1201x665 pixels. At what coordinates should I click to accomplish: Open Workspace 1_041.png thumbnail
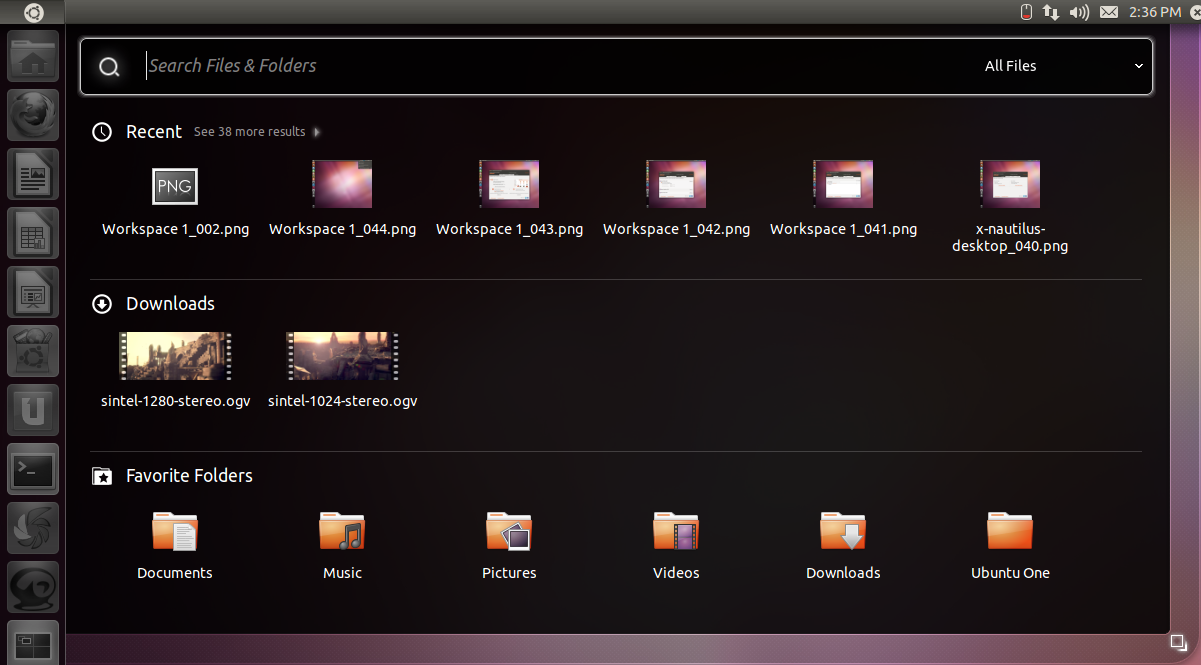pos(843,184)
